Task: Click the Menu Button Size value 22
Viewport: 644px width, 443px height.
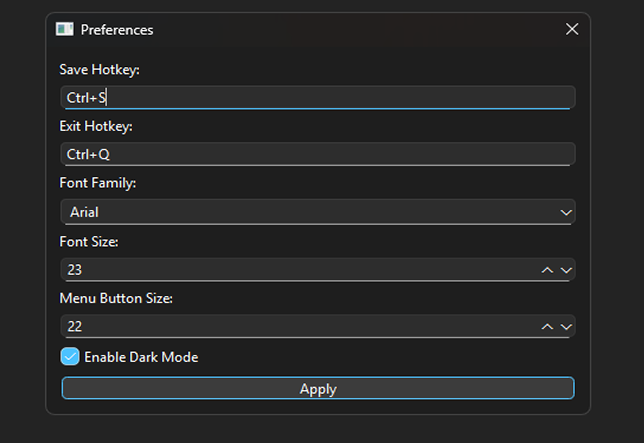Action: point(75,326)
